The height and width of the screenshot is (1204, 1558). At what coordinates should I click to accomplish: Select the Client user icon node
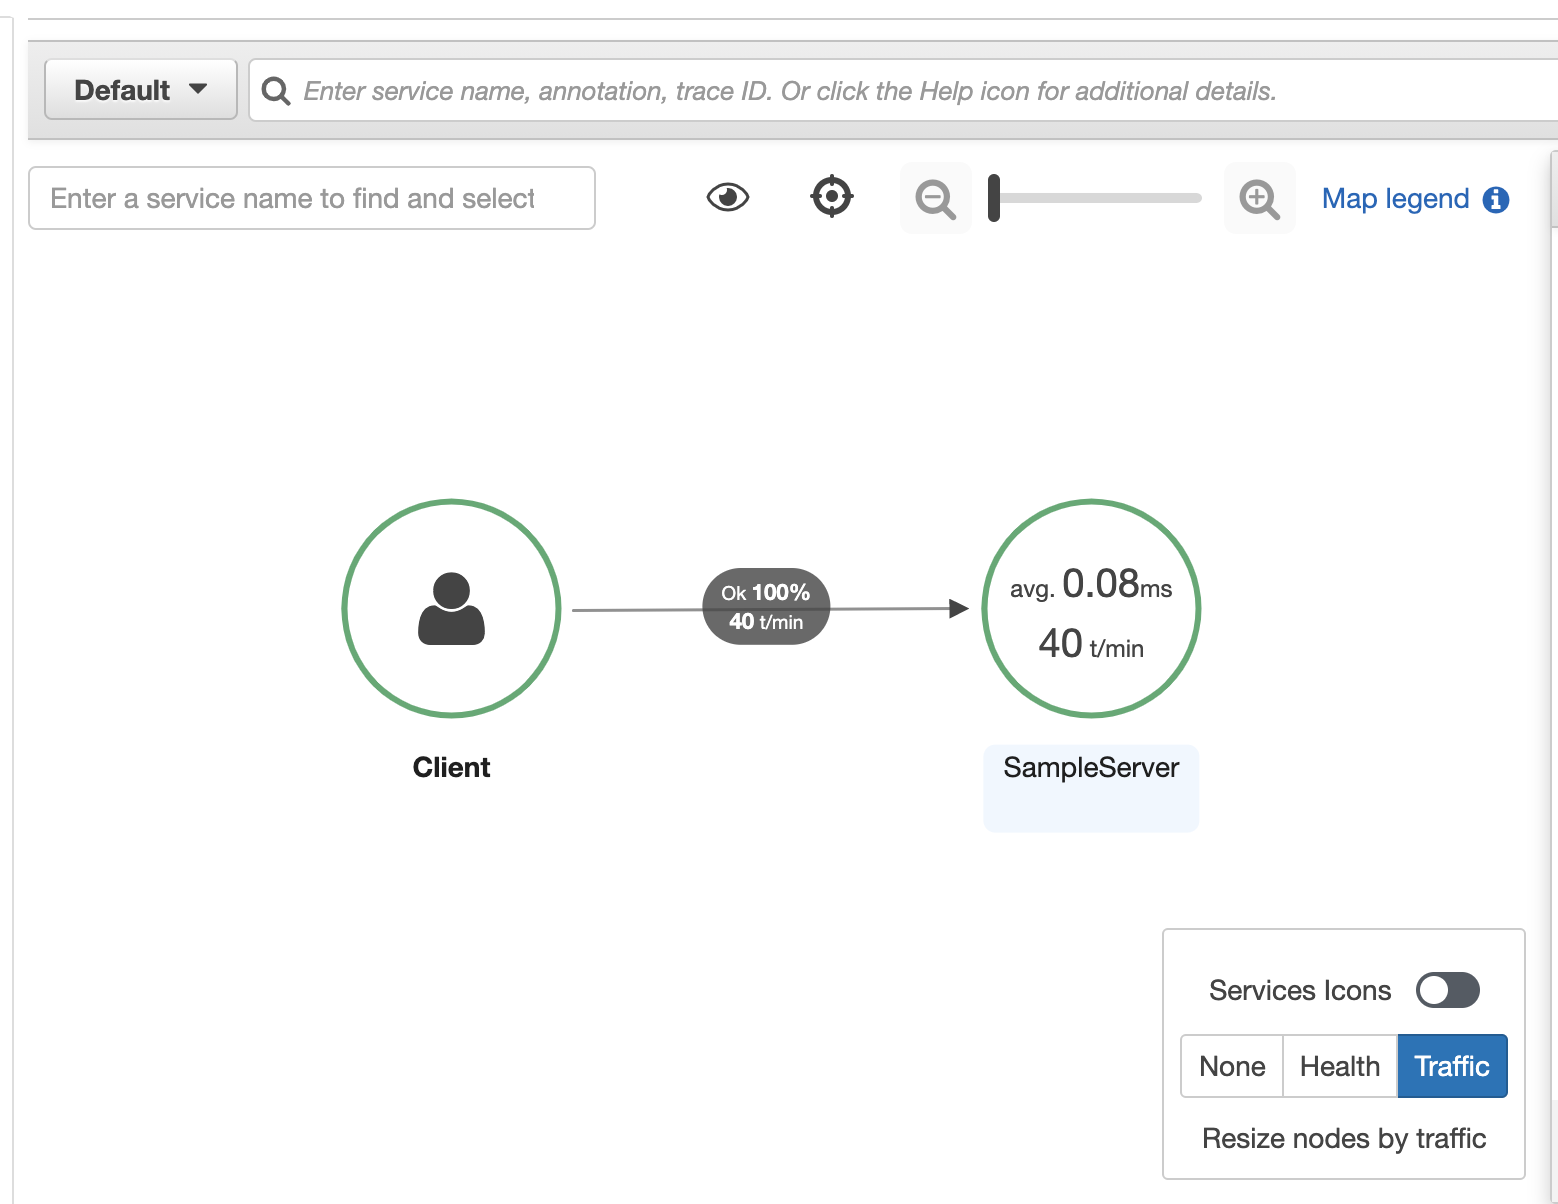(x=451, y=608)
